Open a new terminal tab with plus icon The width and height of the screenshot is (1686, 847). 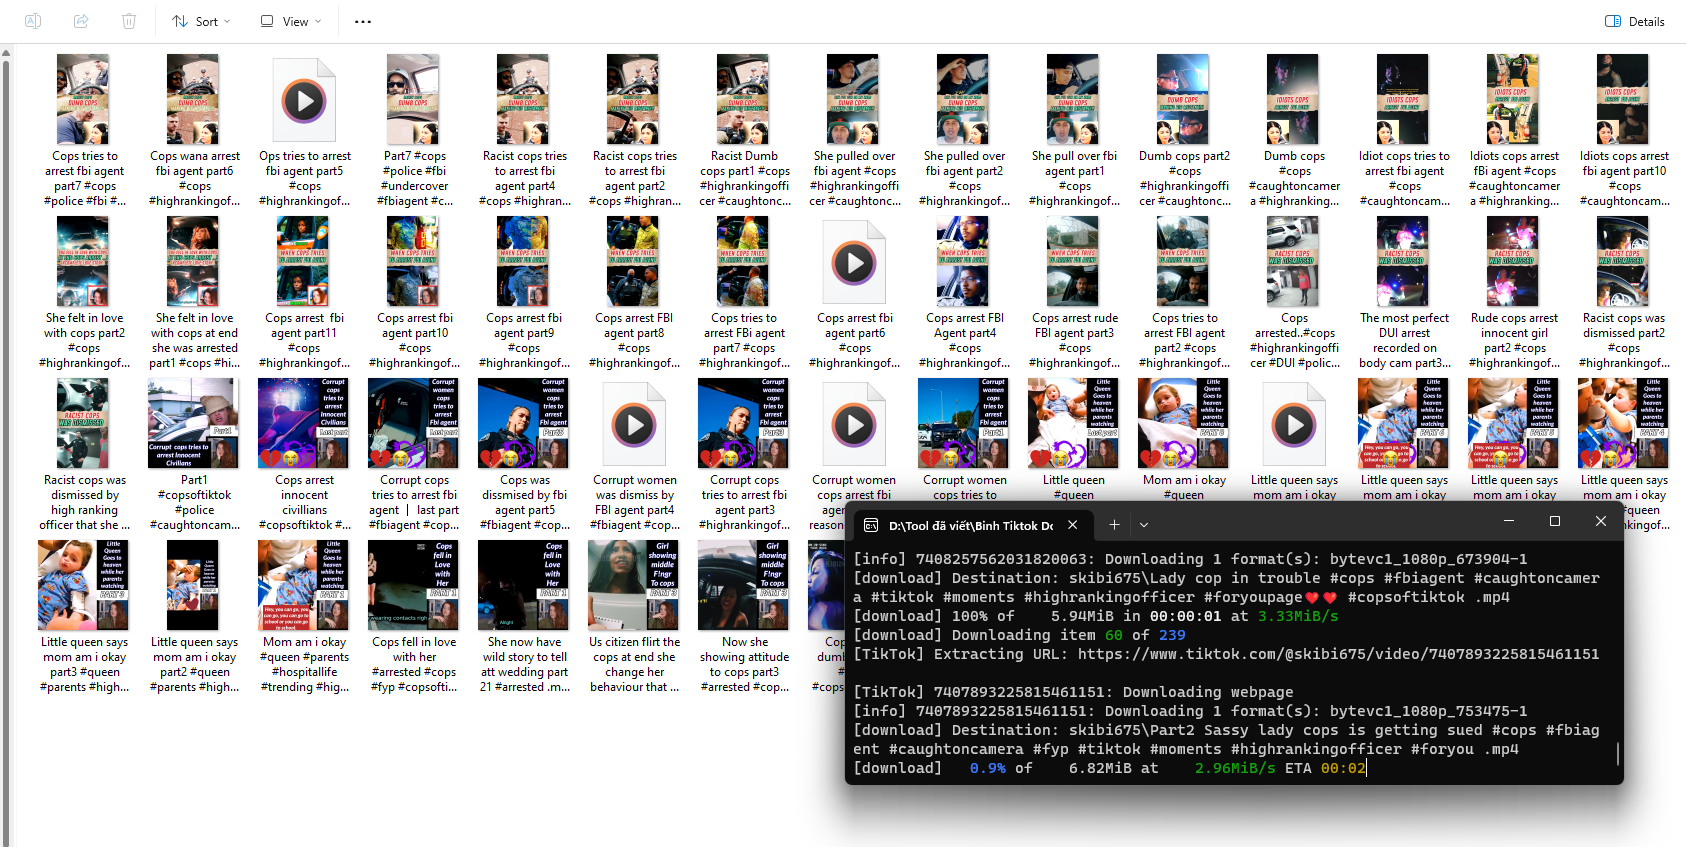tap(1114, 524)
